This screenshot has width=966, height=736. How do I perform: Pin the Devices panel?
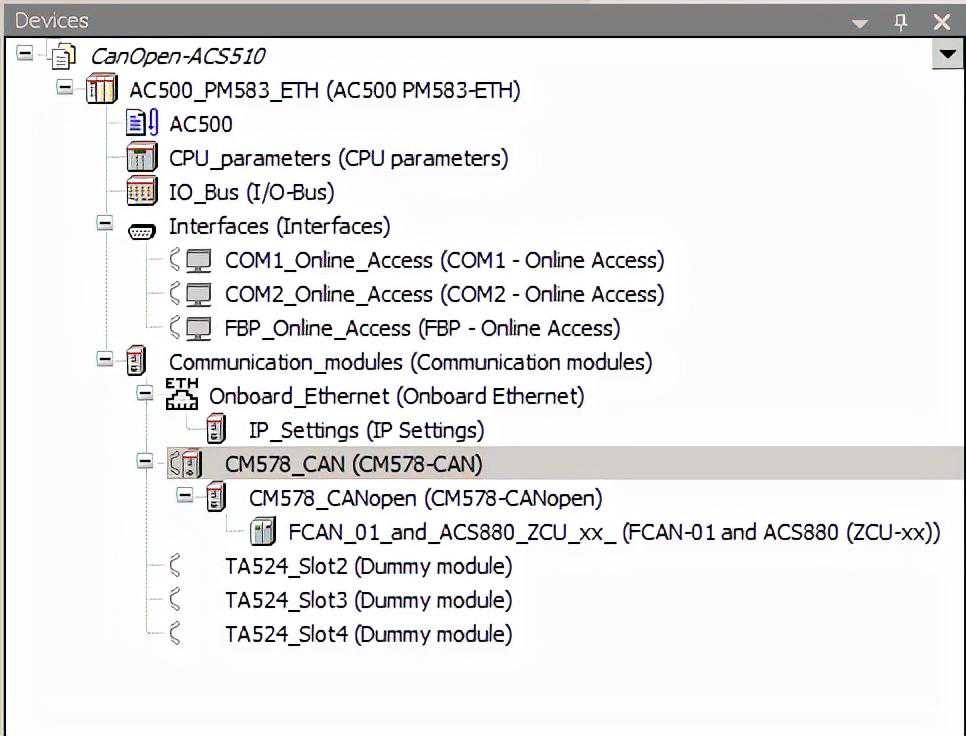pos(900,21)
